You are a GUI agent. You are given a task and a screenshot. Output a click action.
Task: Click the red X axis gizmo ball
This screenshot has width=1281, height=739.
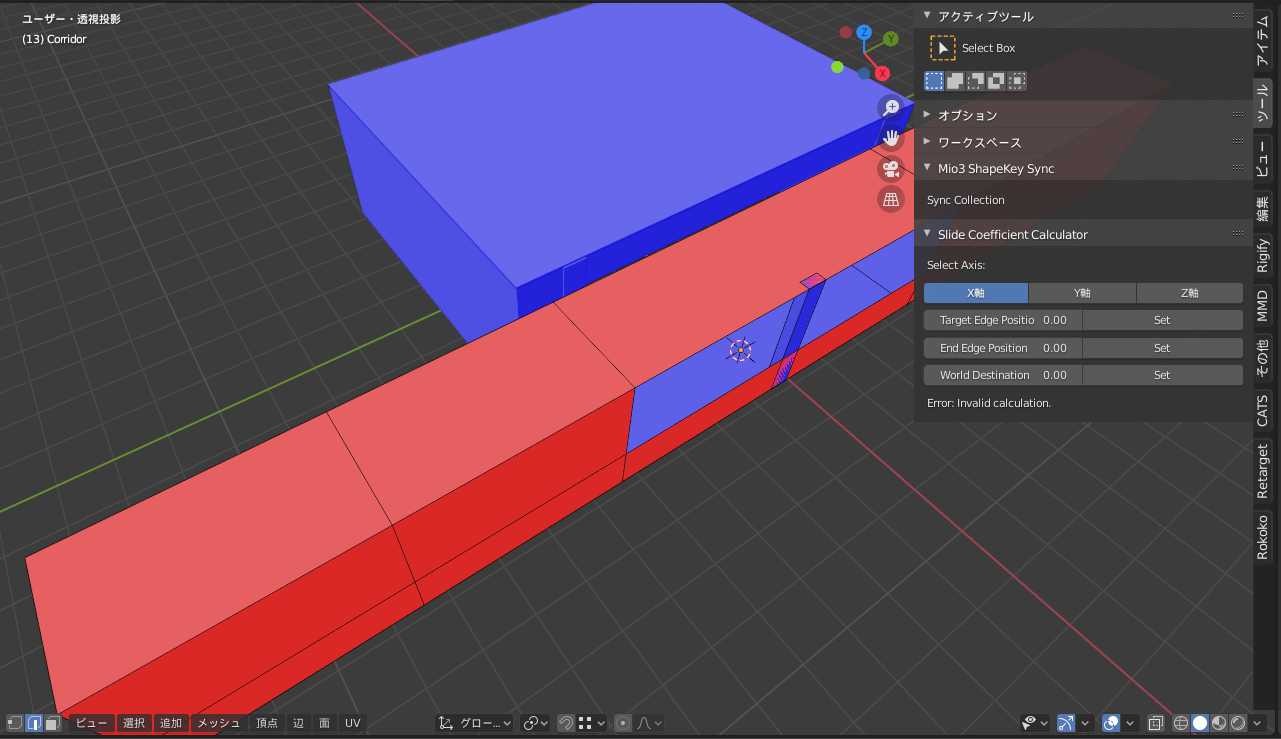click(x=883, y=73)
